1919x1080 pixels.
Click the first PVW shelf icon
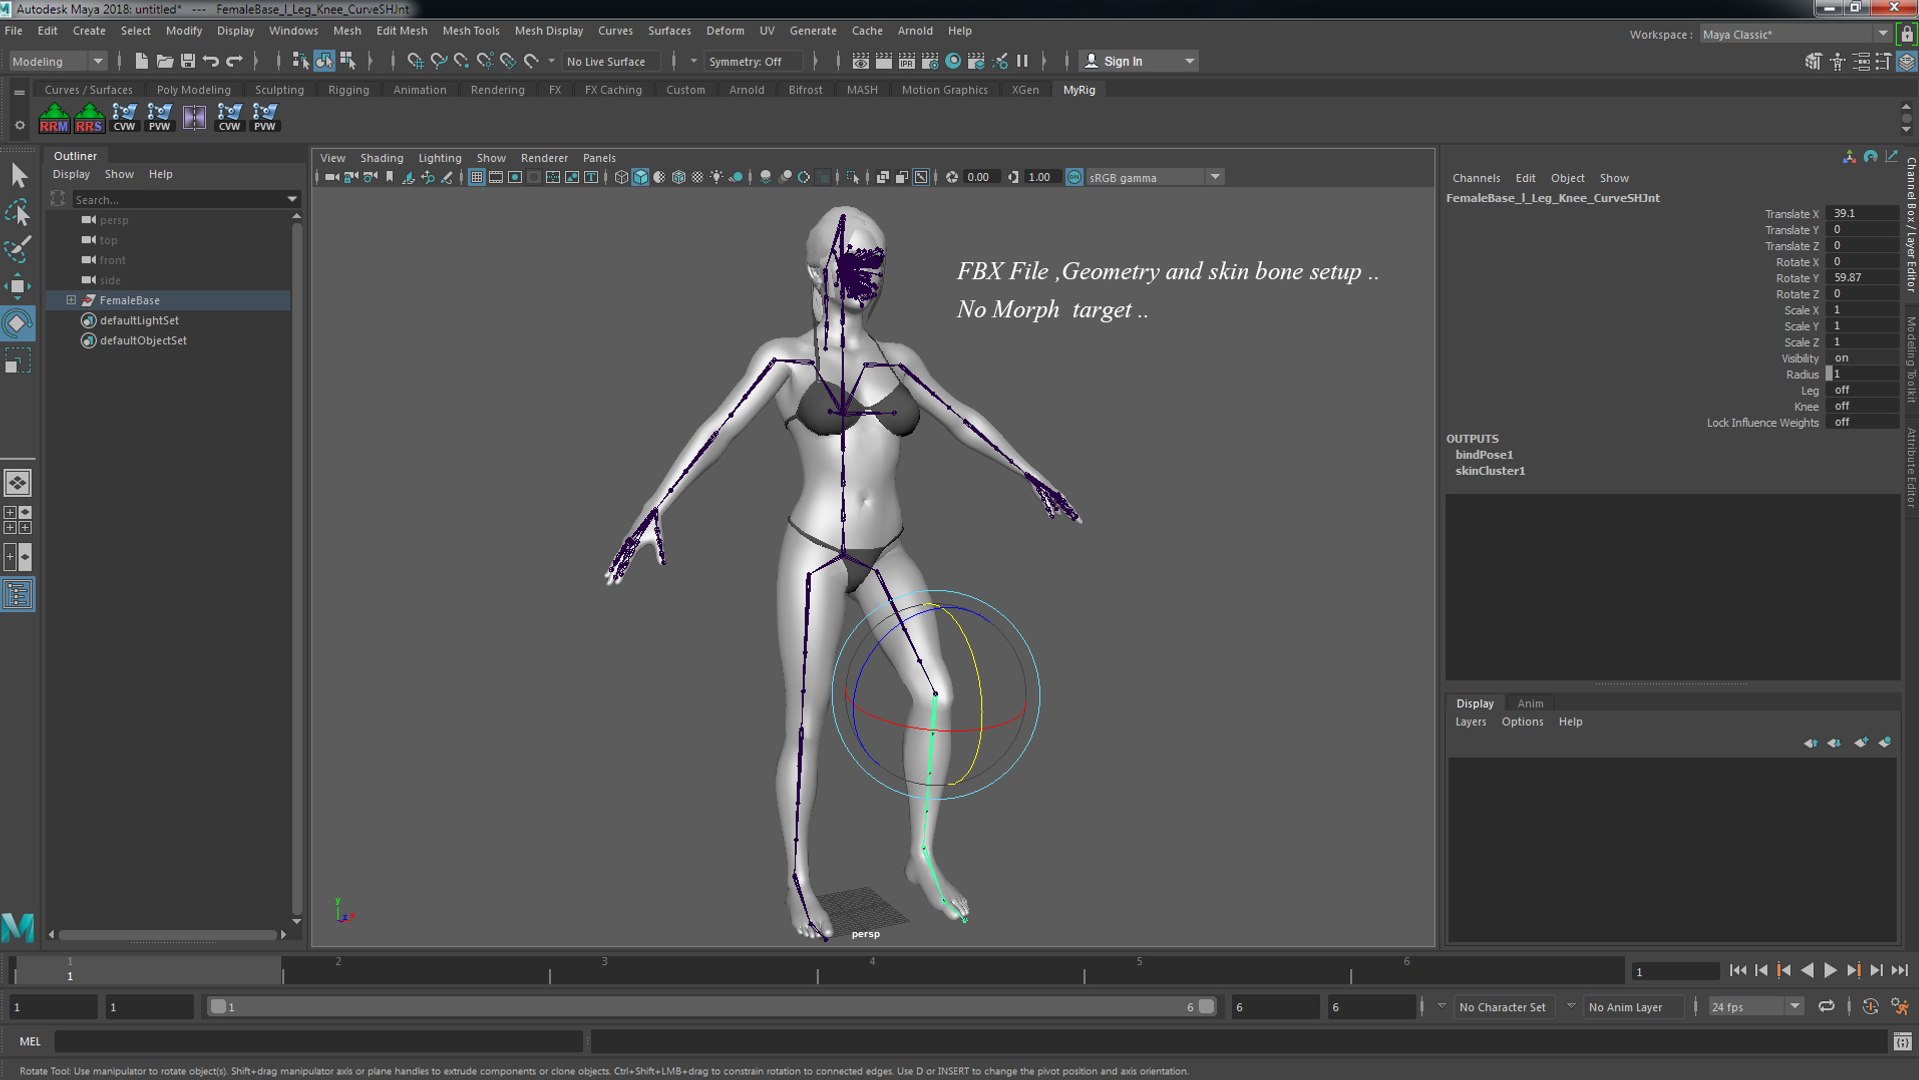tap(159, 118)
